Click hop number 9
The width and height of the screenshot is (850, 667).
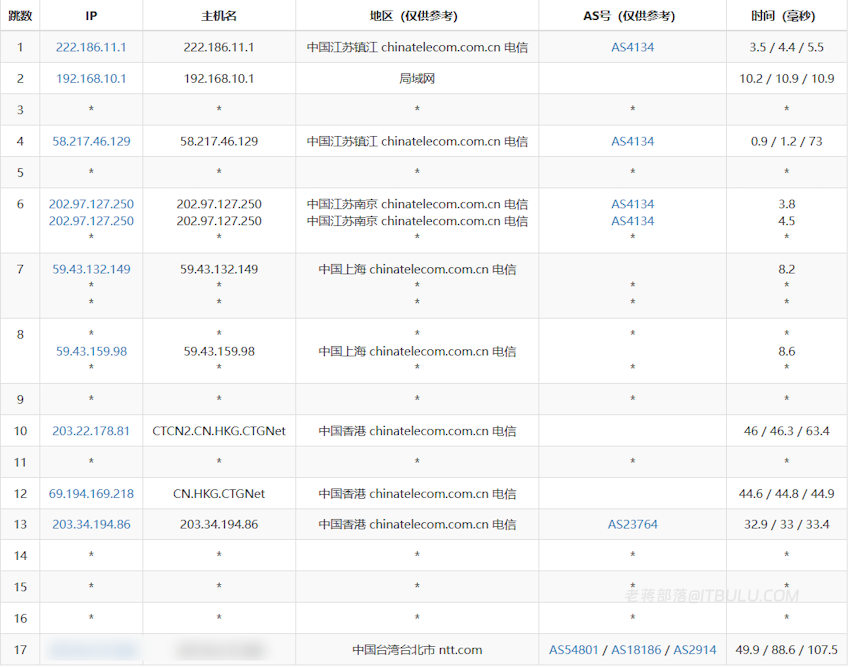tap(20, 399)
